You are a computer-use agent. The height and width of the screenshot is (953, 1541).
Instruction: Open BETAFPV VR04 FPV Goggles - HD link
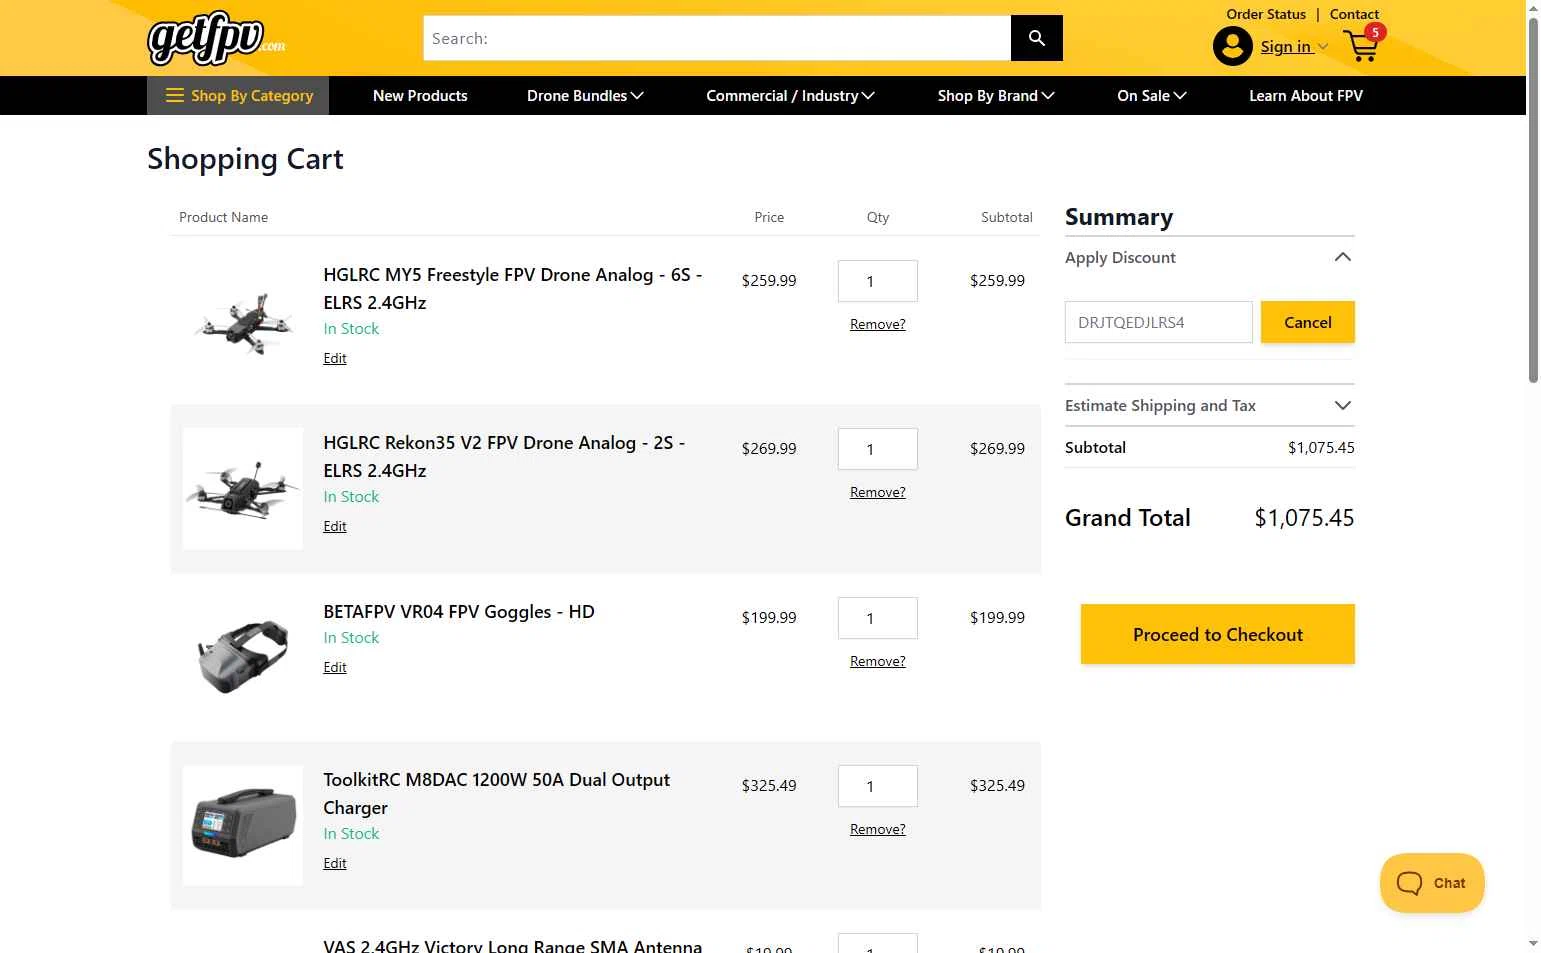click(x=459, y=611)
